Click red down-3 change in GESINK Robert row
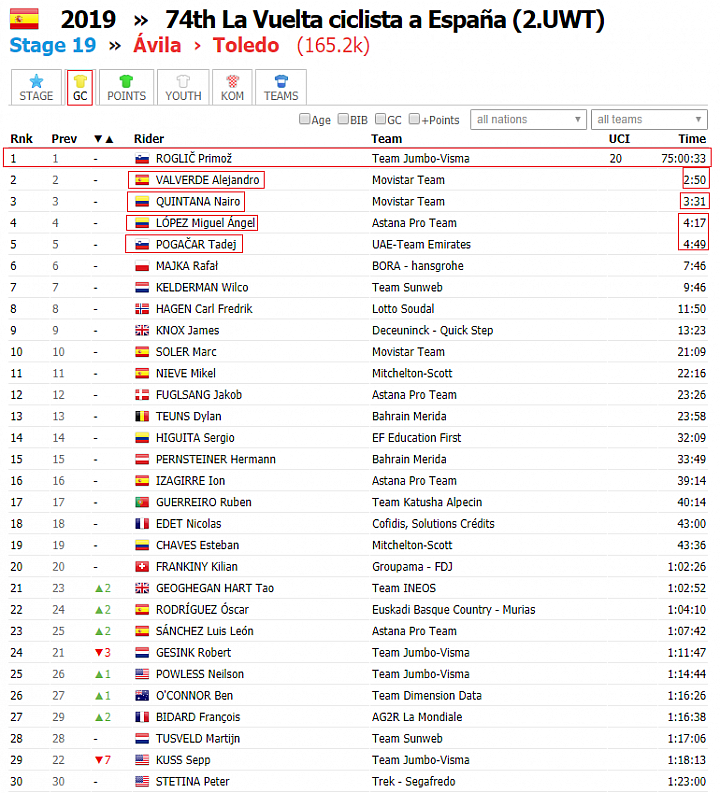Image resolution: width=720 pixels, height=793 pixels. [103, 653]
